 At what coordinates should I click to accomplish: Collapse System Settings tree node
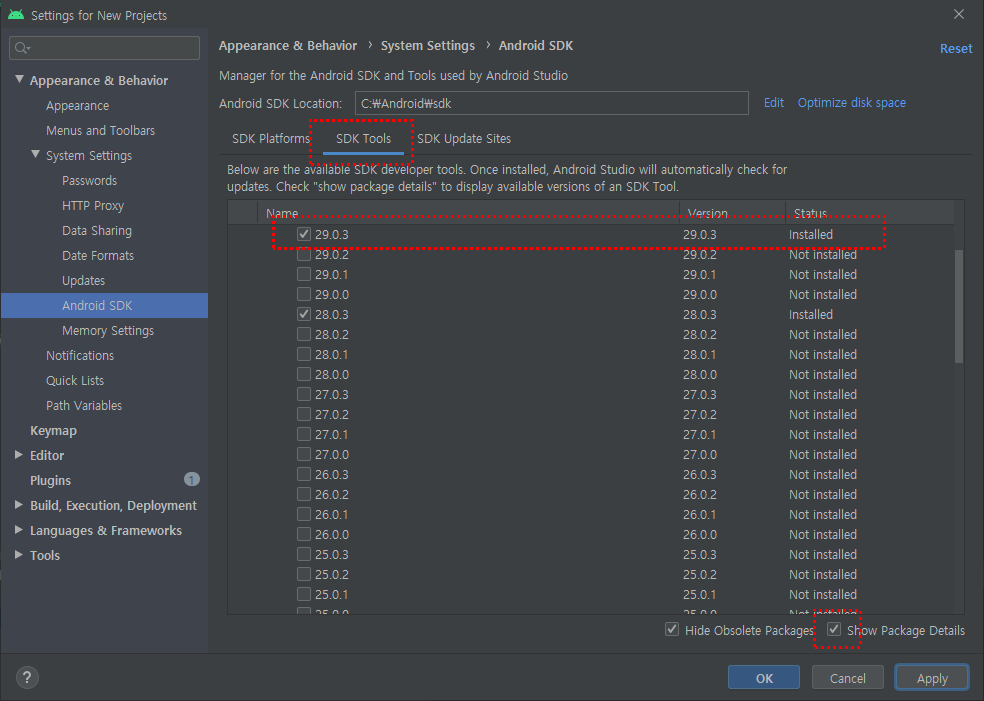pyautogui.click(x=36, y=154)
